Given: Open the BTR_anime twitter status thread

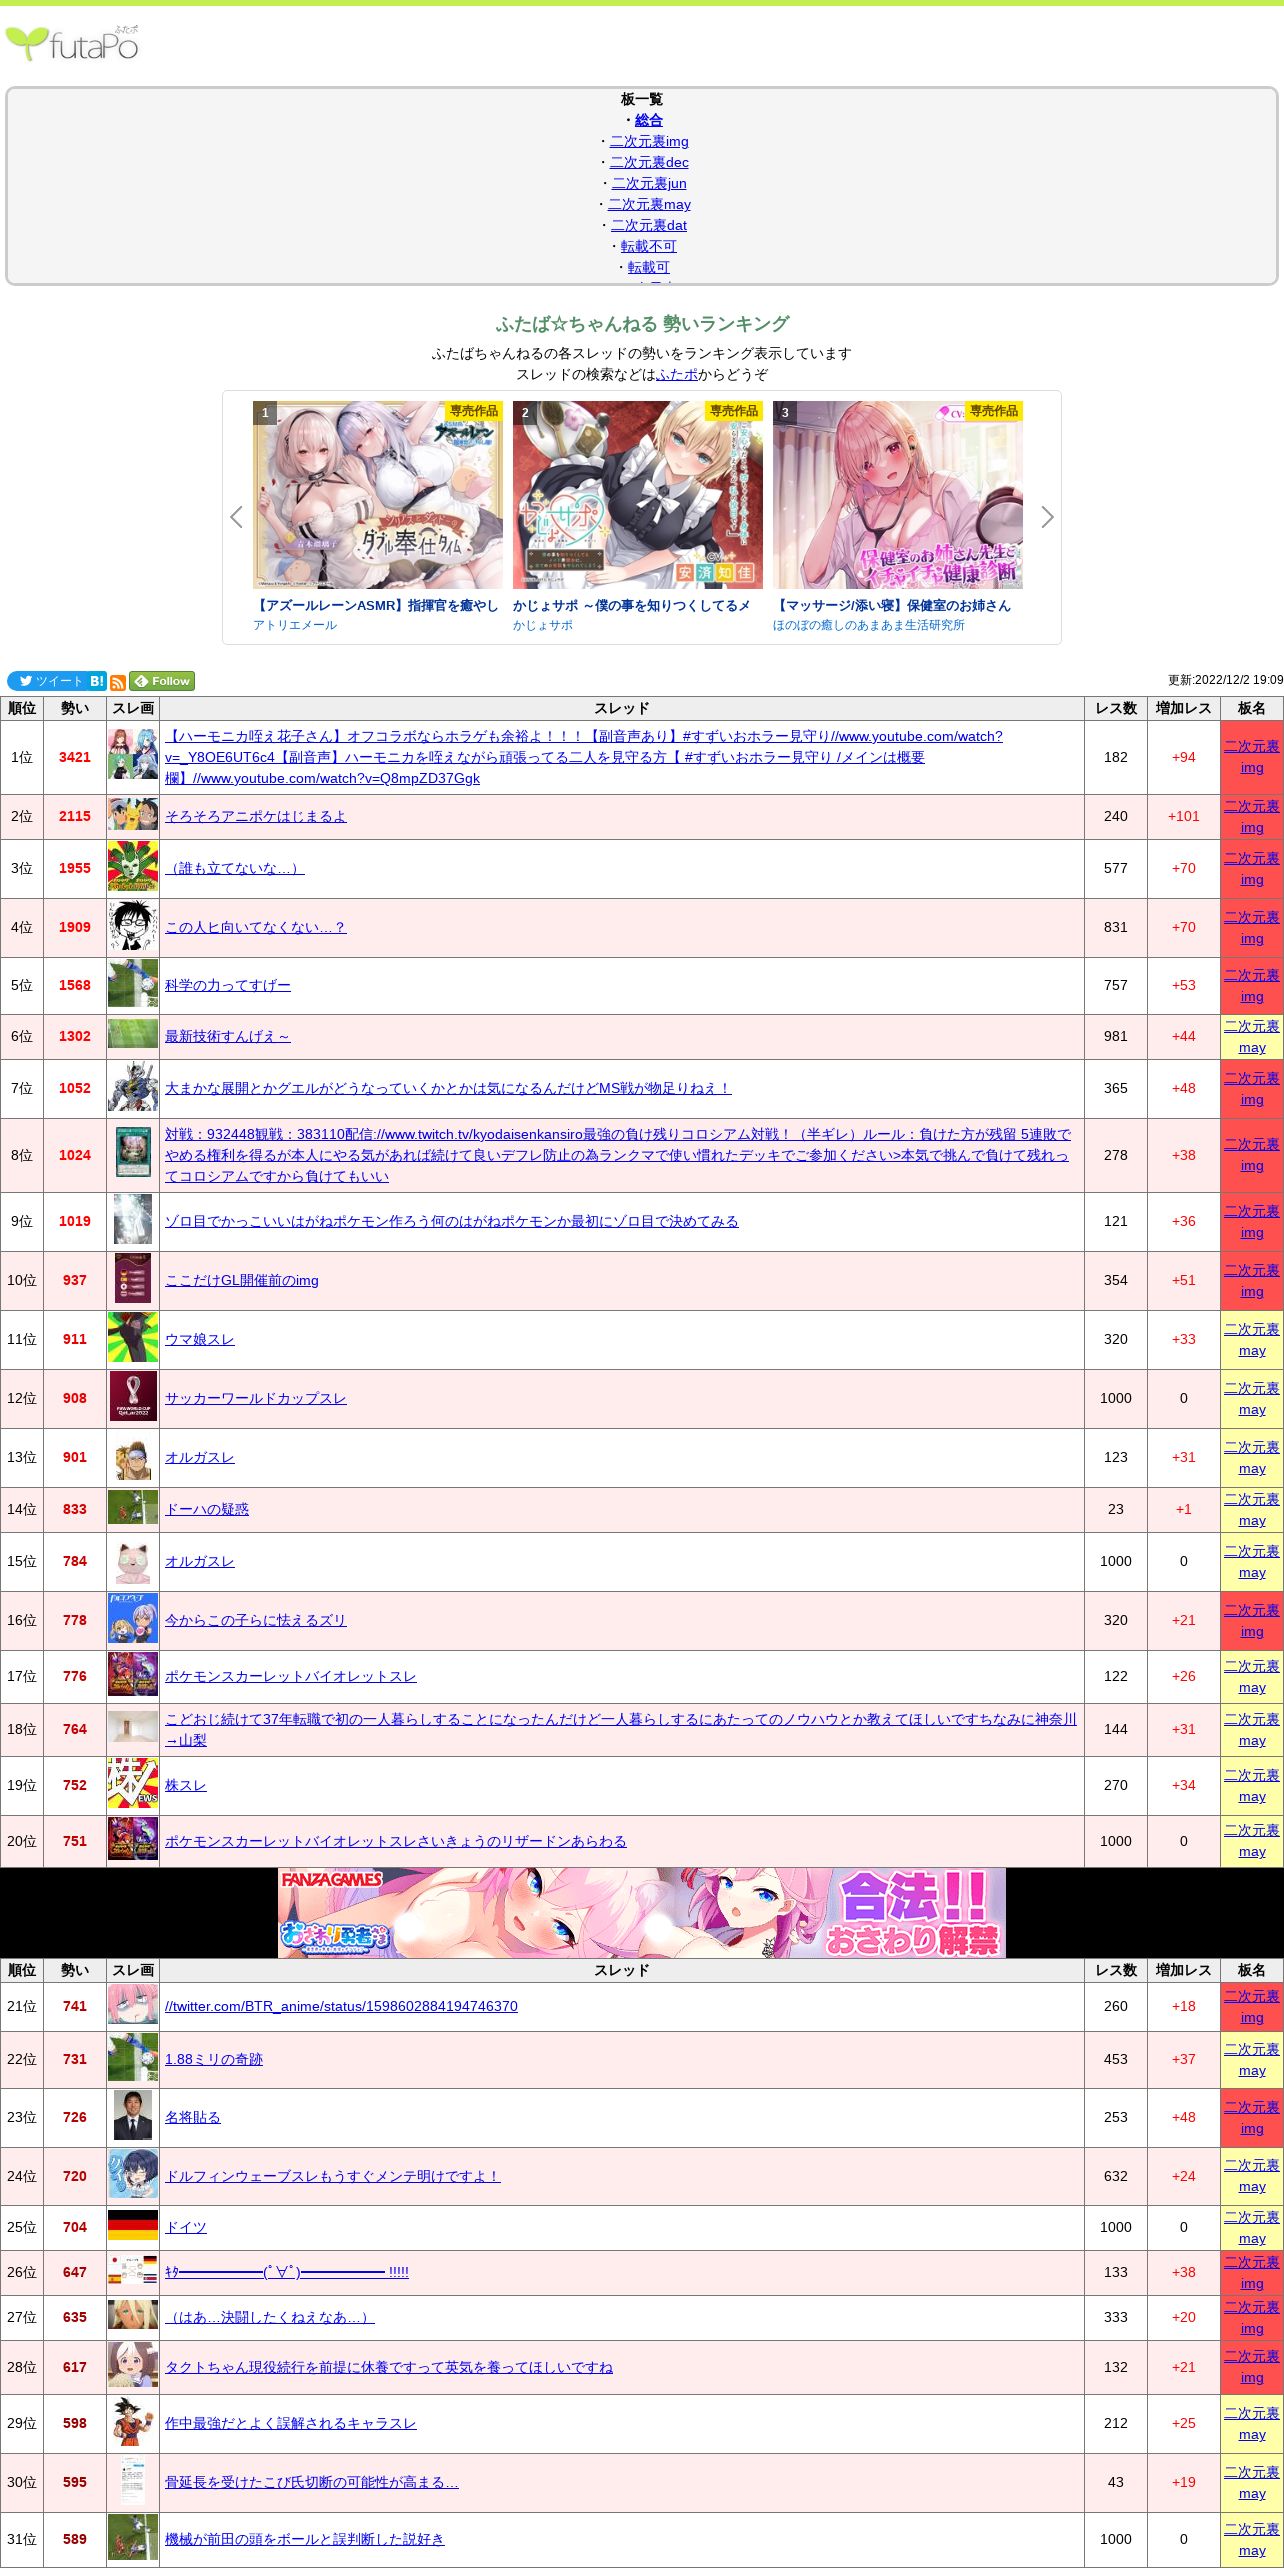Looking at the screenshot, I should (341, 2006).
